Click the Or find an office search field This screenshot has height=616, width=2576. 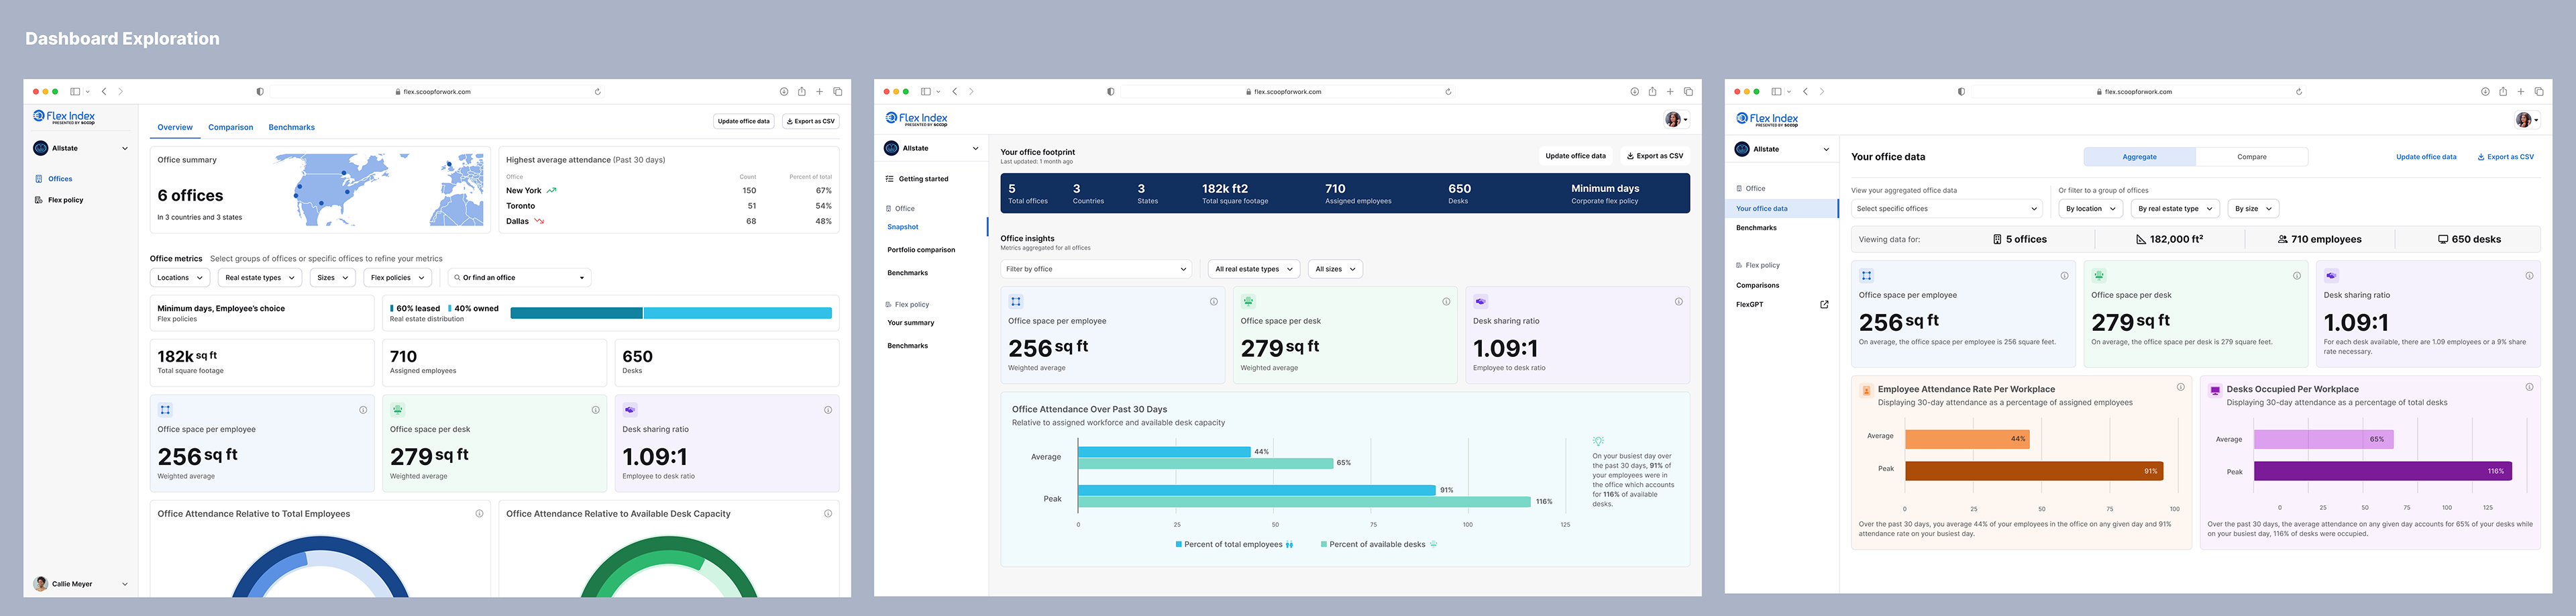(519, 278)
